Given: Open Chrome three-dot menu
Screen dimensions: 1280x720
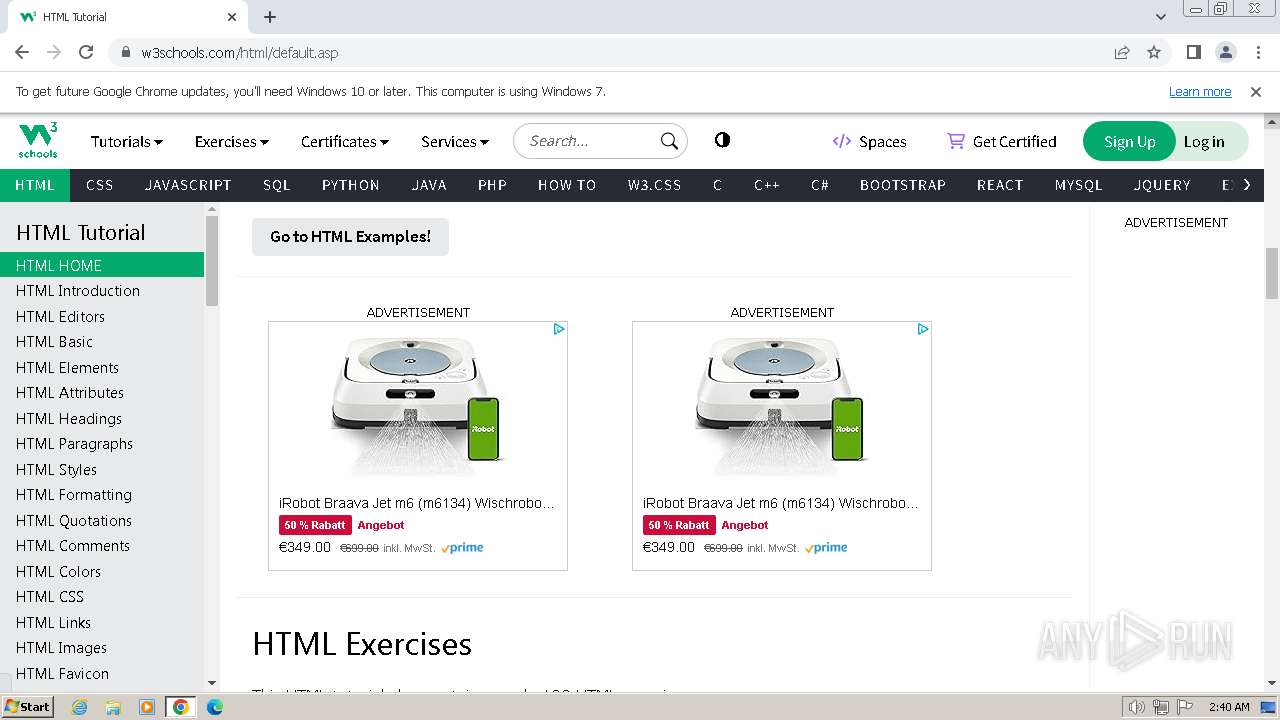Looking at the screenshot, I should [x=1257, y=52].
